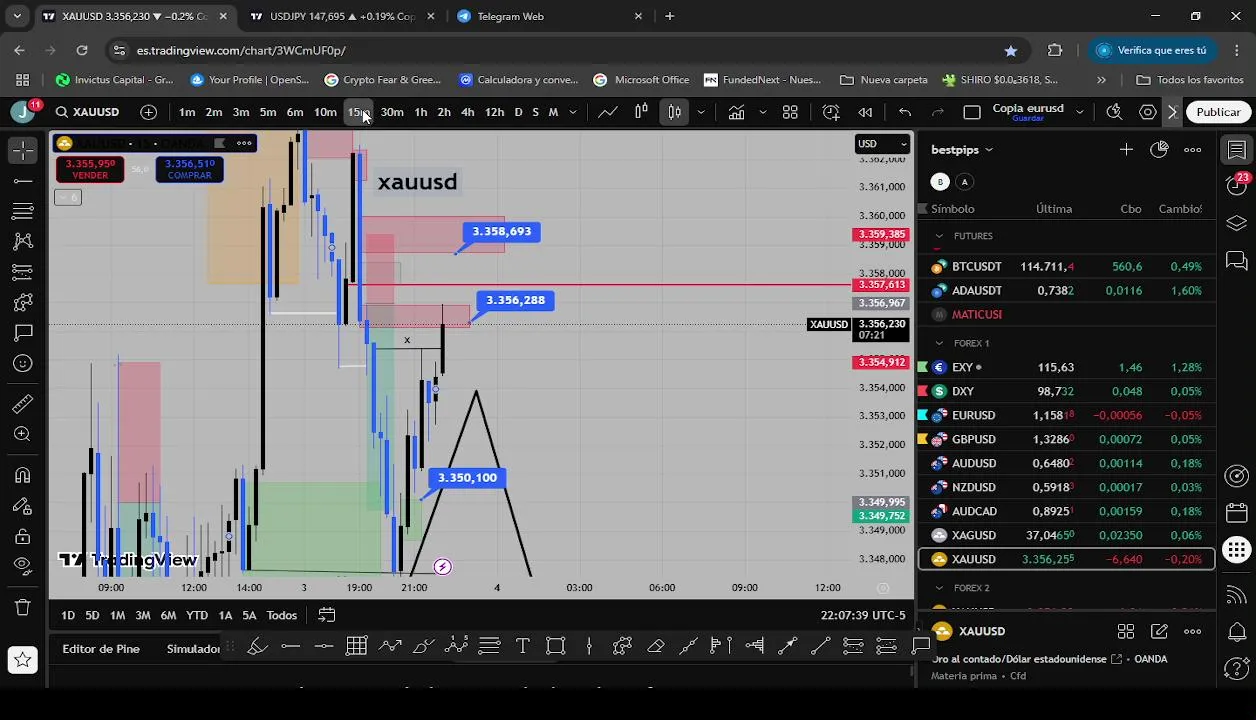Open chart settings hexagon icon
The width and height of the screenshot is (1256, 720).
click(x=1148, y=112)
